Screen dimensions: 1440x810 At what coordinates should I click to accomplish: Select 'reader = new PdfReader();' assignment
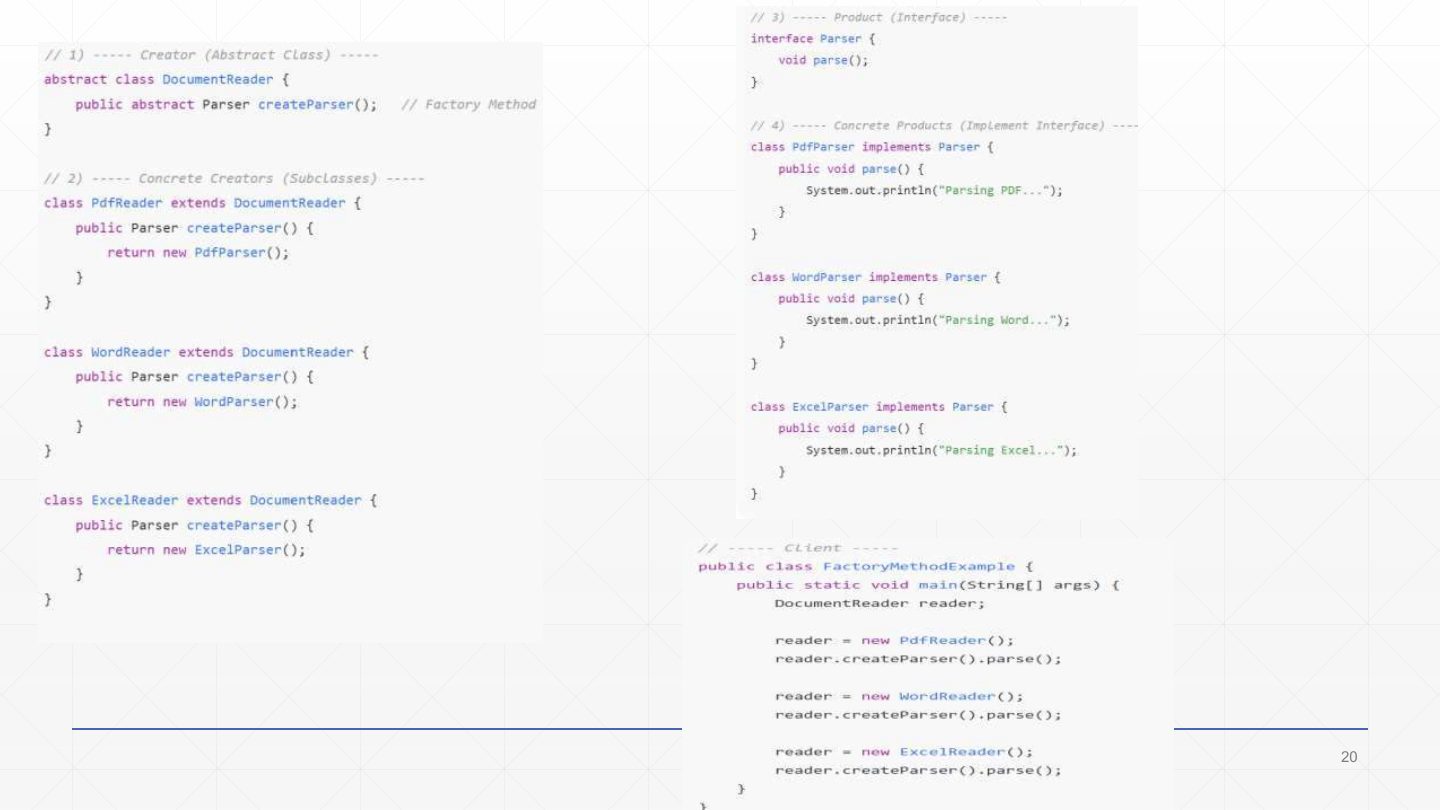pos(895,640)
